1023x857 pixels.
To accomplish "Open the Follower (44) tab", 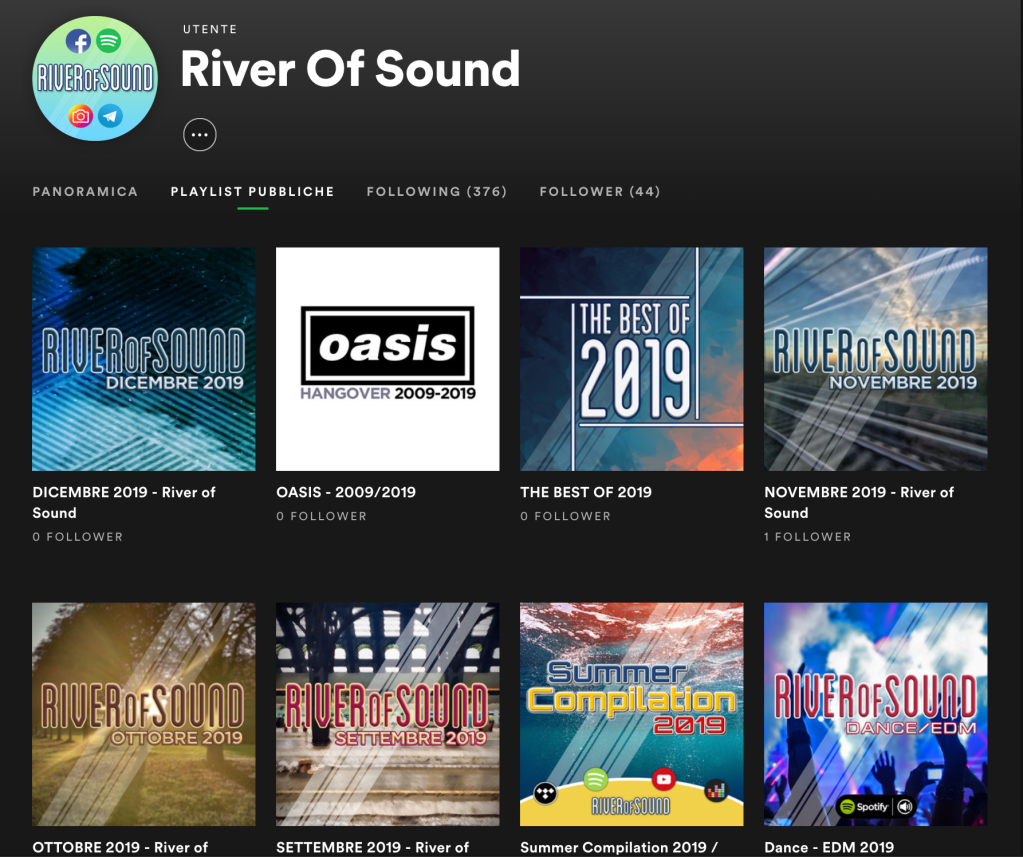I will [599, 191].
